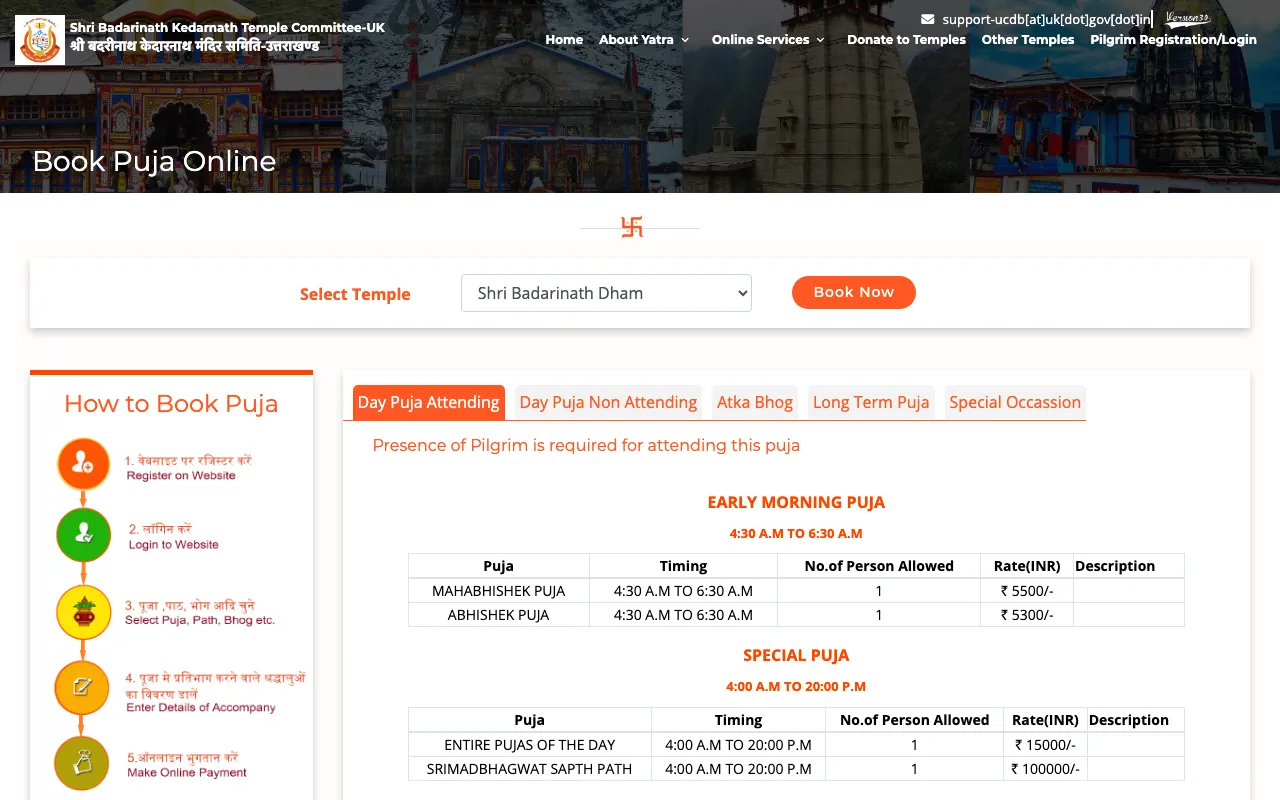Click the green Login to Website icon
The image size is (1280, 800).
pos(83,534)
